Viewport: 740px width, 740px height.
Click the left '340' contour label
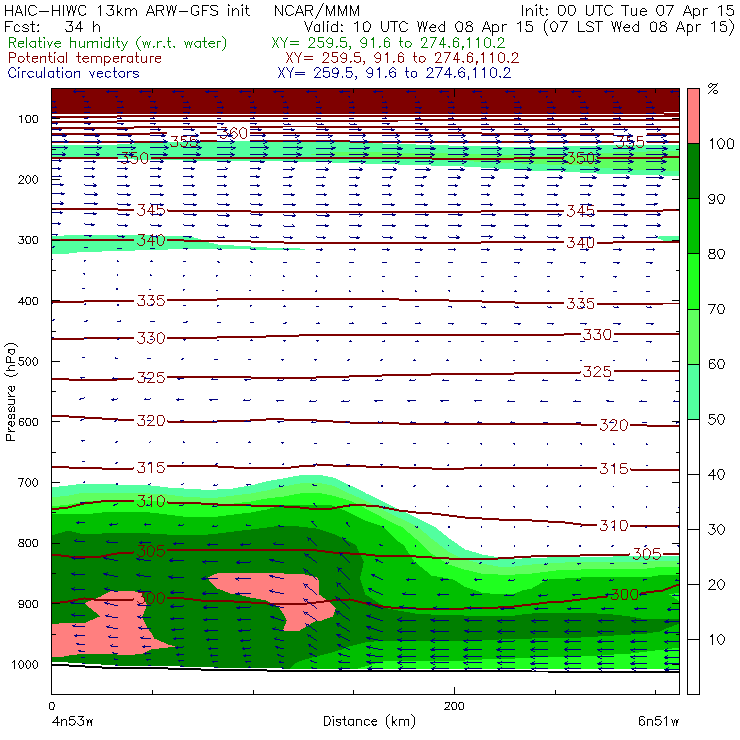[x=151, y=240]
